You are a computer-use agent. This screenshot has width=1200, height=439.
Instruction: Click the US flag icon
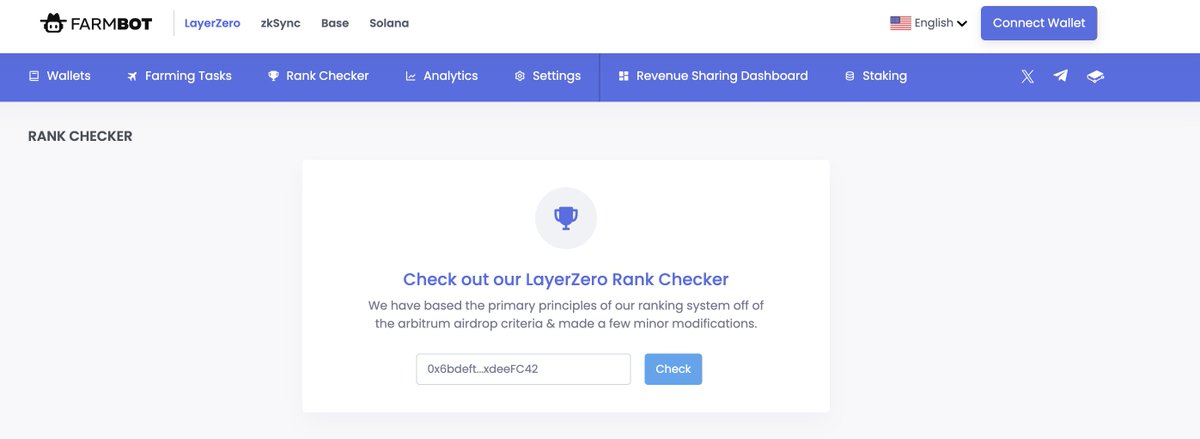click(x=900, y=23)
